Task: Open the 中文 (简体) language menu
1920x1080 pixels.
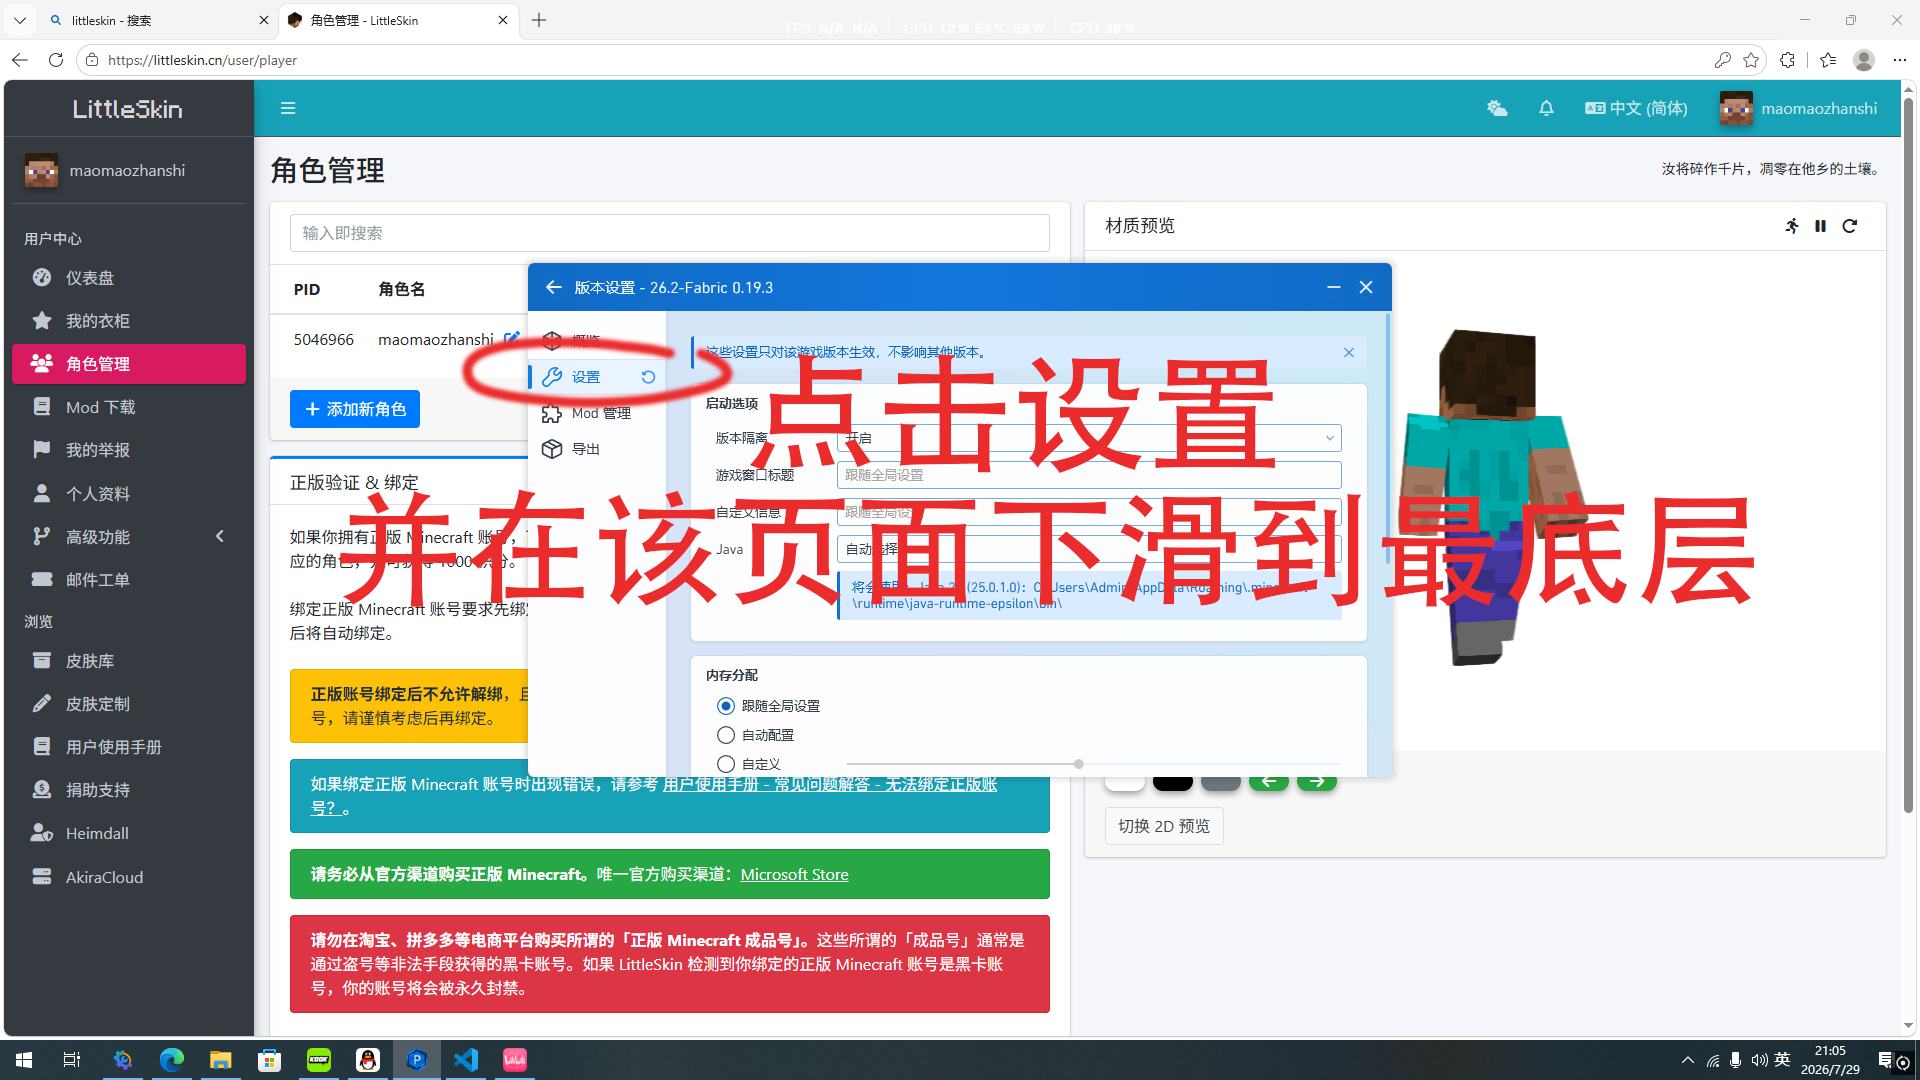Action: click(x=1636, y=108)
